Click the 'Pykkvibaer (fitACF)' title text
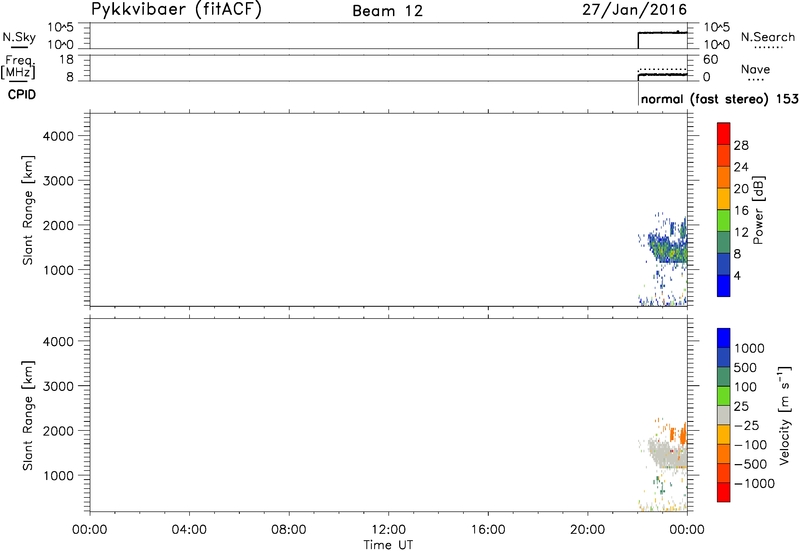The image size is (800, 551). pos(177,10)
